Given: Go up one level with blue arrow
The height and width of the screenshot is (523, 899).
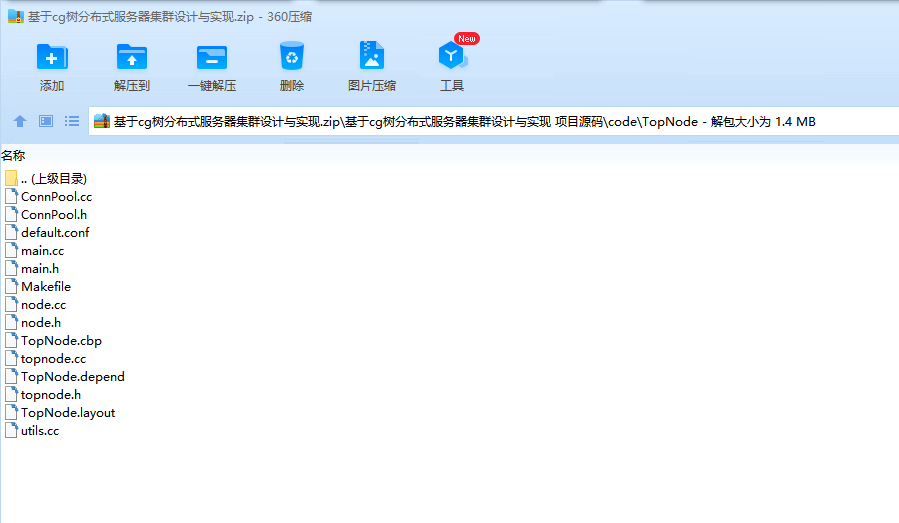Looking at the screenshot, I should [x=20, y=121].
